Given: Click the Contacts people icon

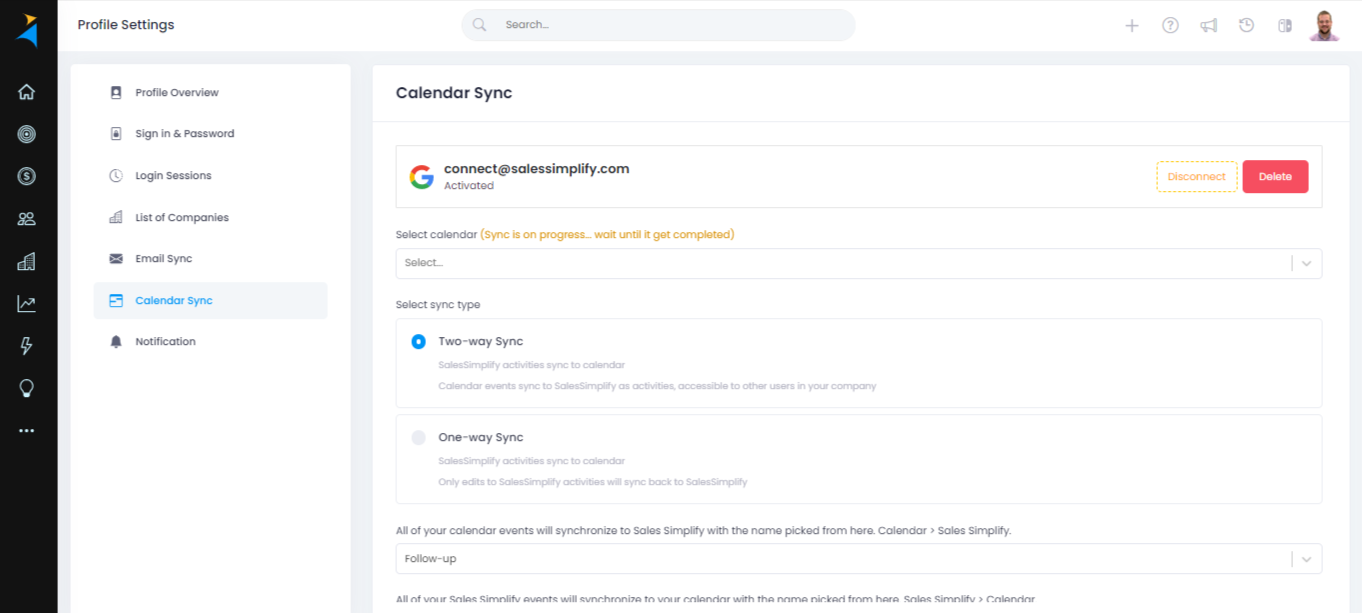Looking at the screenshot, I should [x=26, y=218].
